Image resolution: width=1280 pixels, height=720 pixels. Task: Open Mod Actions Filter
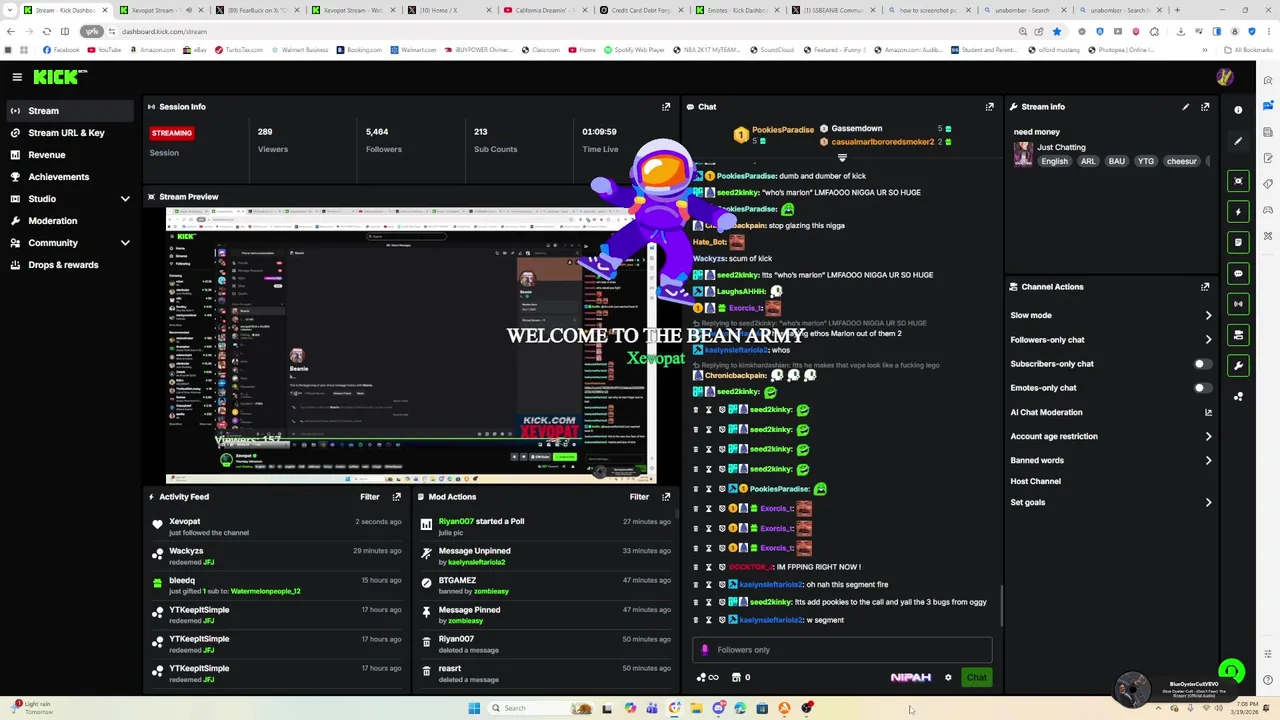639,497
